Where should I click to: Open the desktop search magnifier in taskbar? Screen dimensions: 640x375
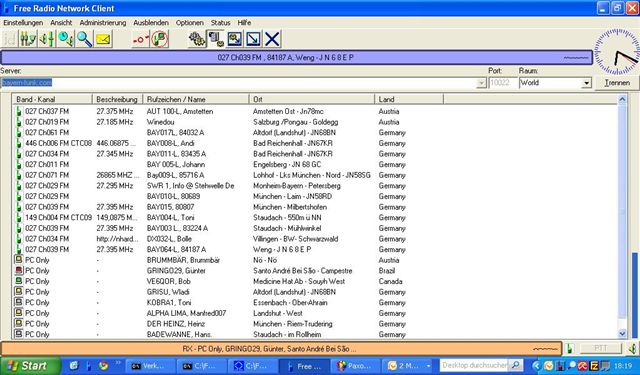(x=515, y=365)
